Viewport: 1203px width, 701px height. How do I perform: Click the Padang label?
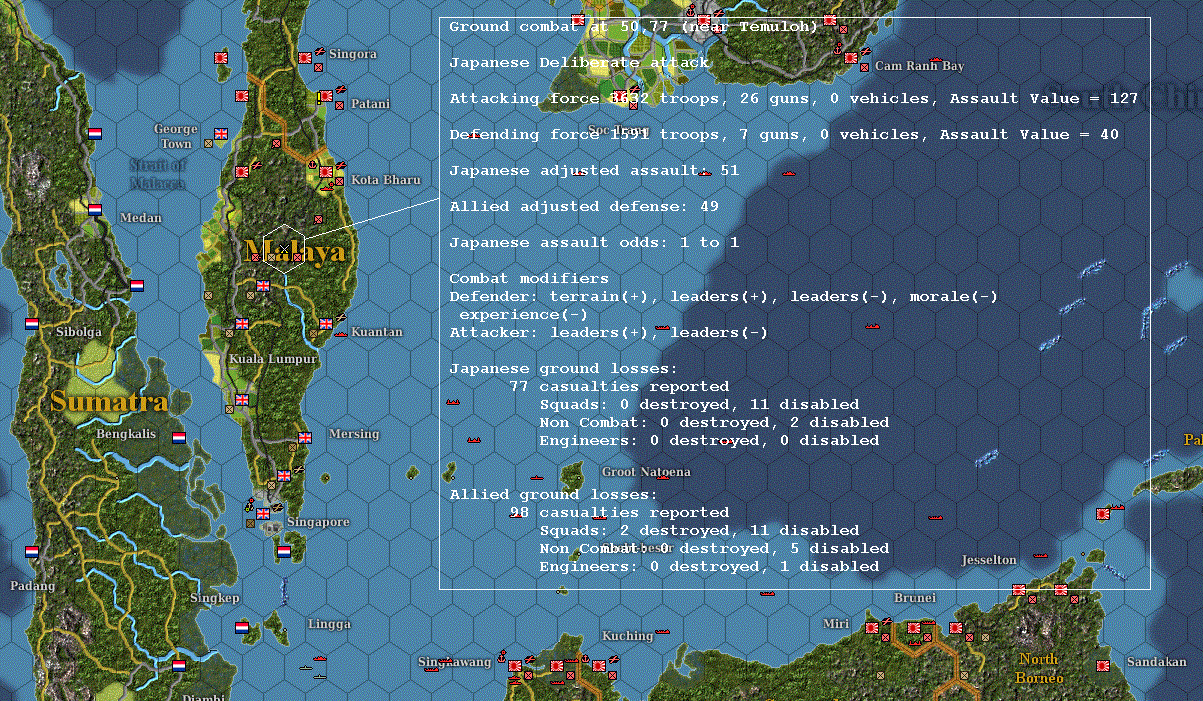tap(33, 586)
